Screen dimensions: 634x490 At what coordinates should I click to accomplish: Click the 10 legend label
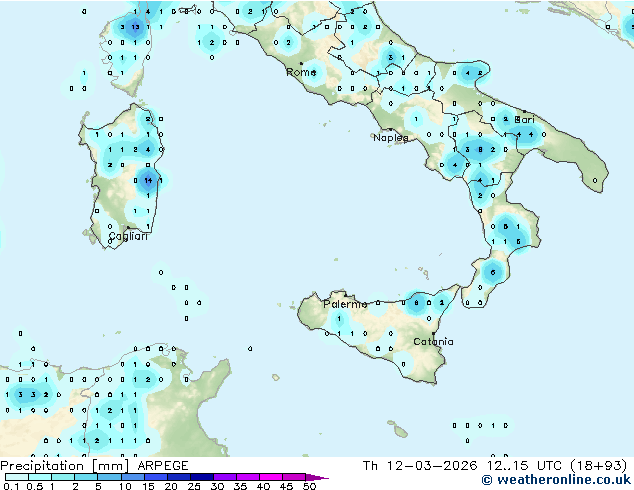pos(125,486)
